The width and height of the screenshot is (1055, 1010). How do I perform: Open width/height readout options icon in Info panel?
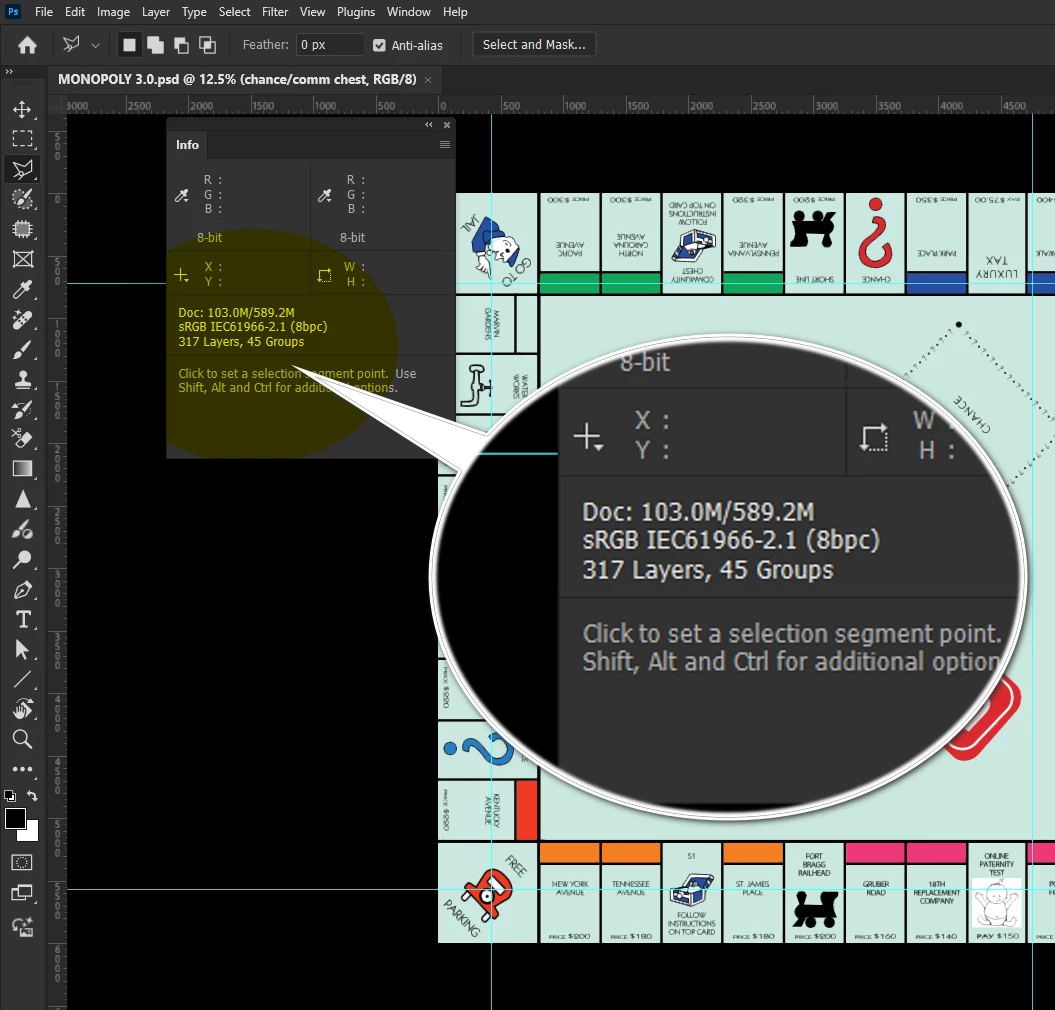point(325,275)
